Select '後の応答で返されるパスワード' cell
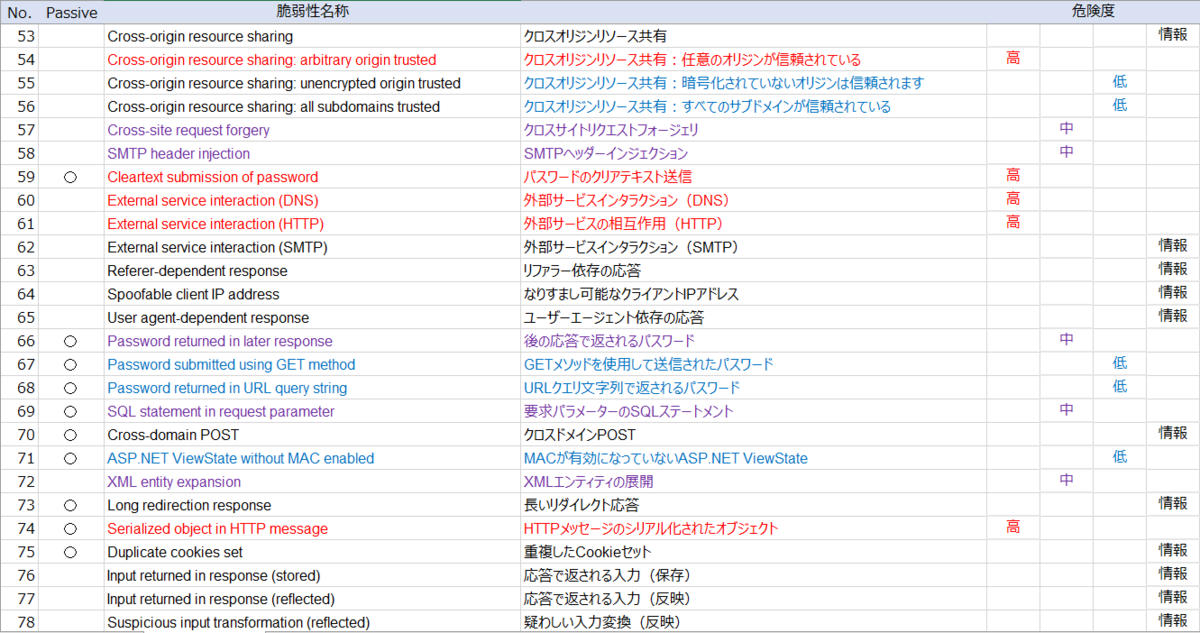 [754, 341]
